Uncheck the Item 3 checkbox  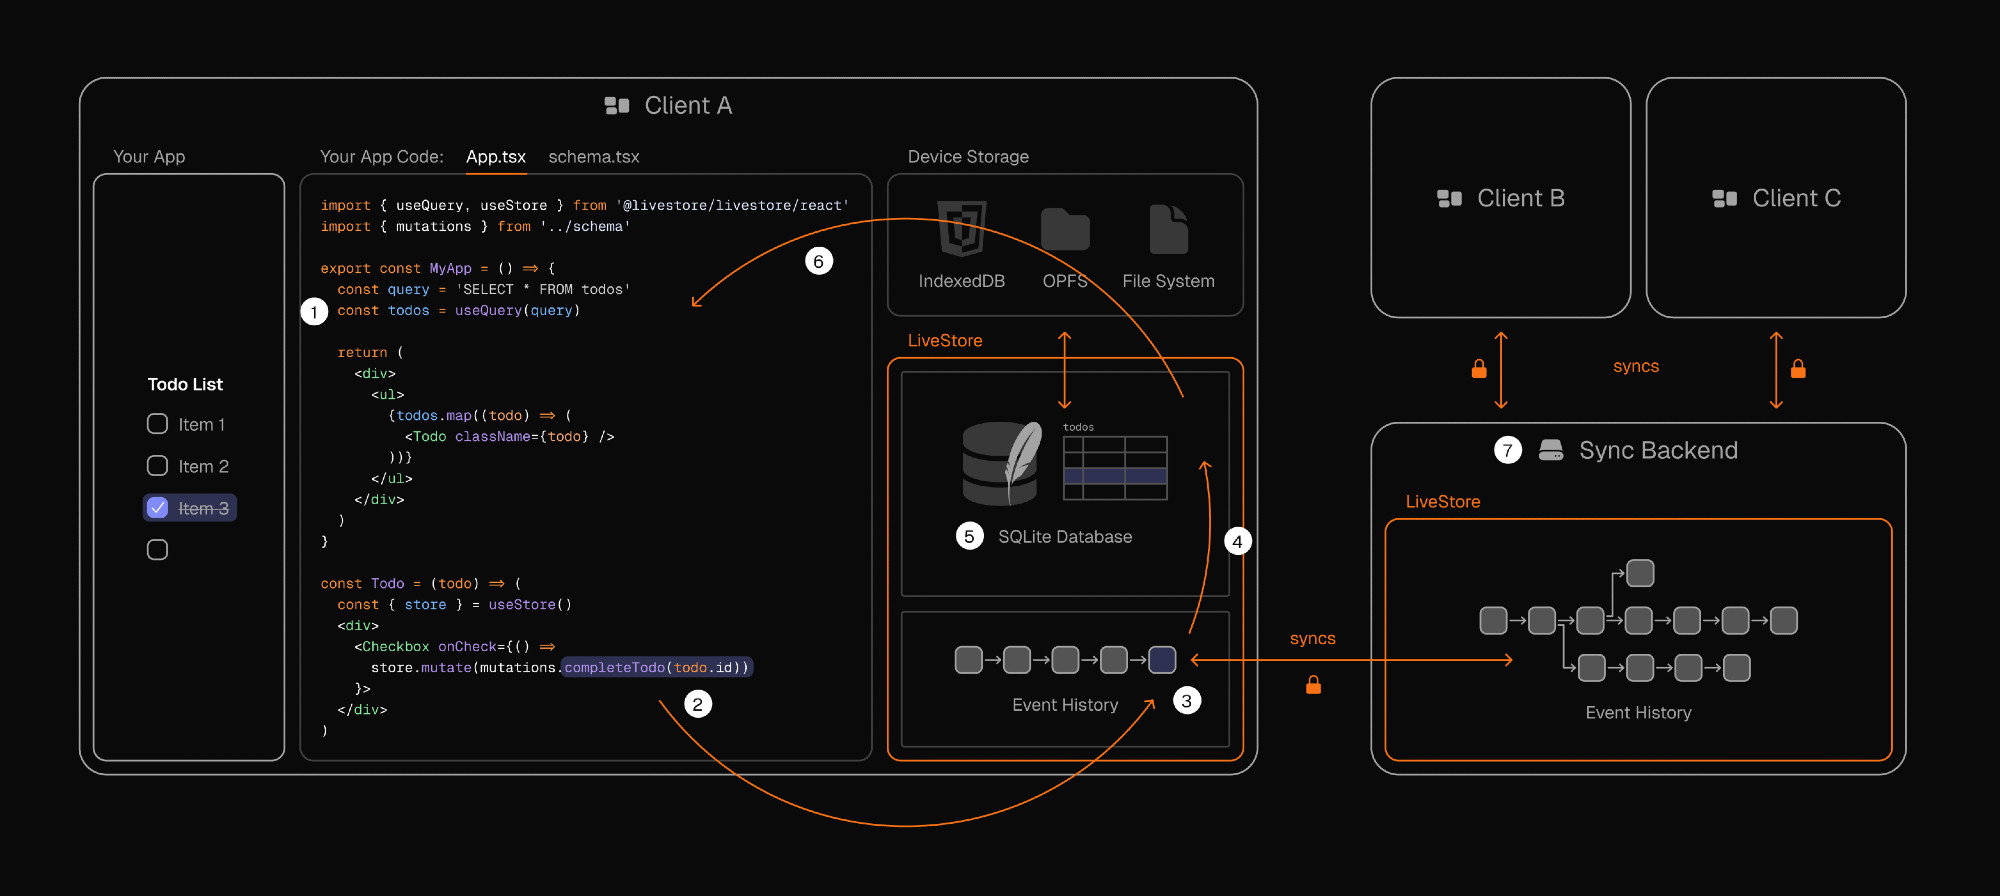[x=157, y=508]
